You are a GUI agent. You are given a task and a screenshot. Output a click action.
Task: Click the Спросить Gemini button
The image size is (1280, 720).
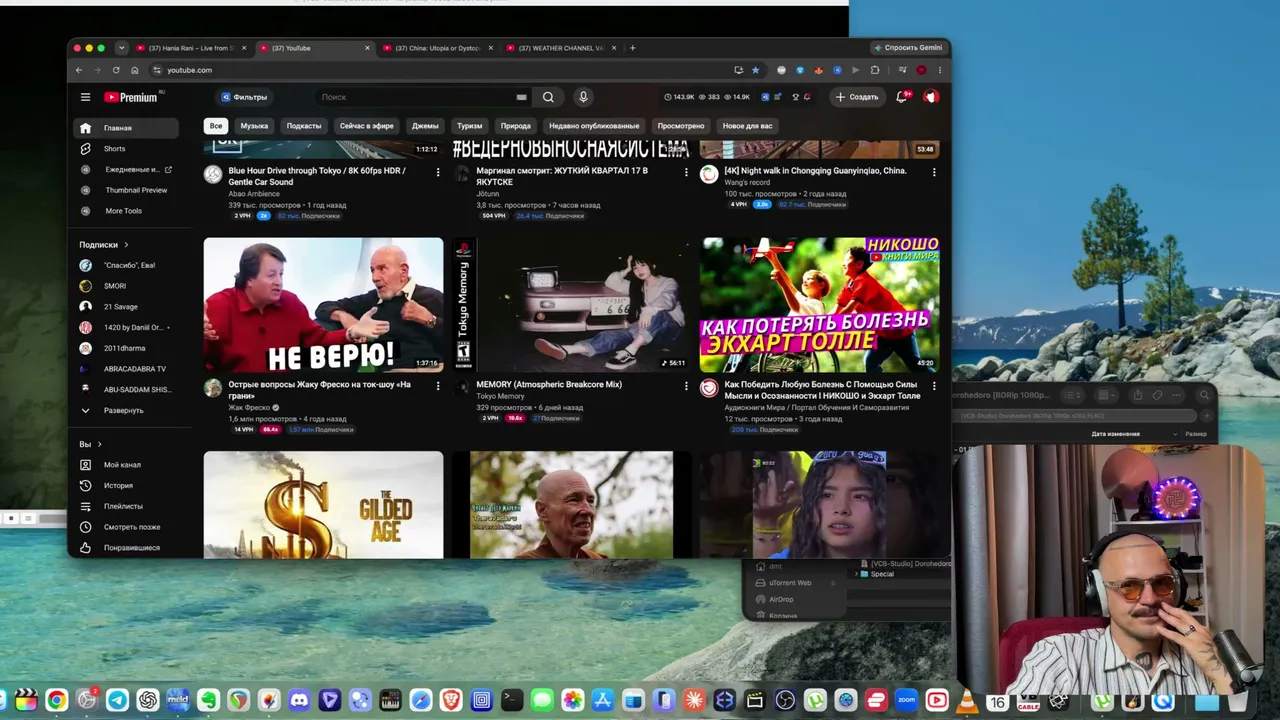click(x=908, y=48)
